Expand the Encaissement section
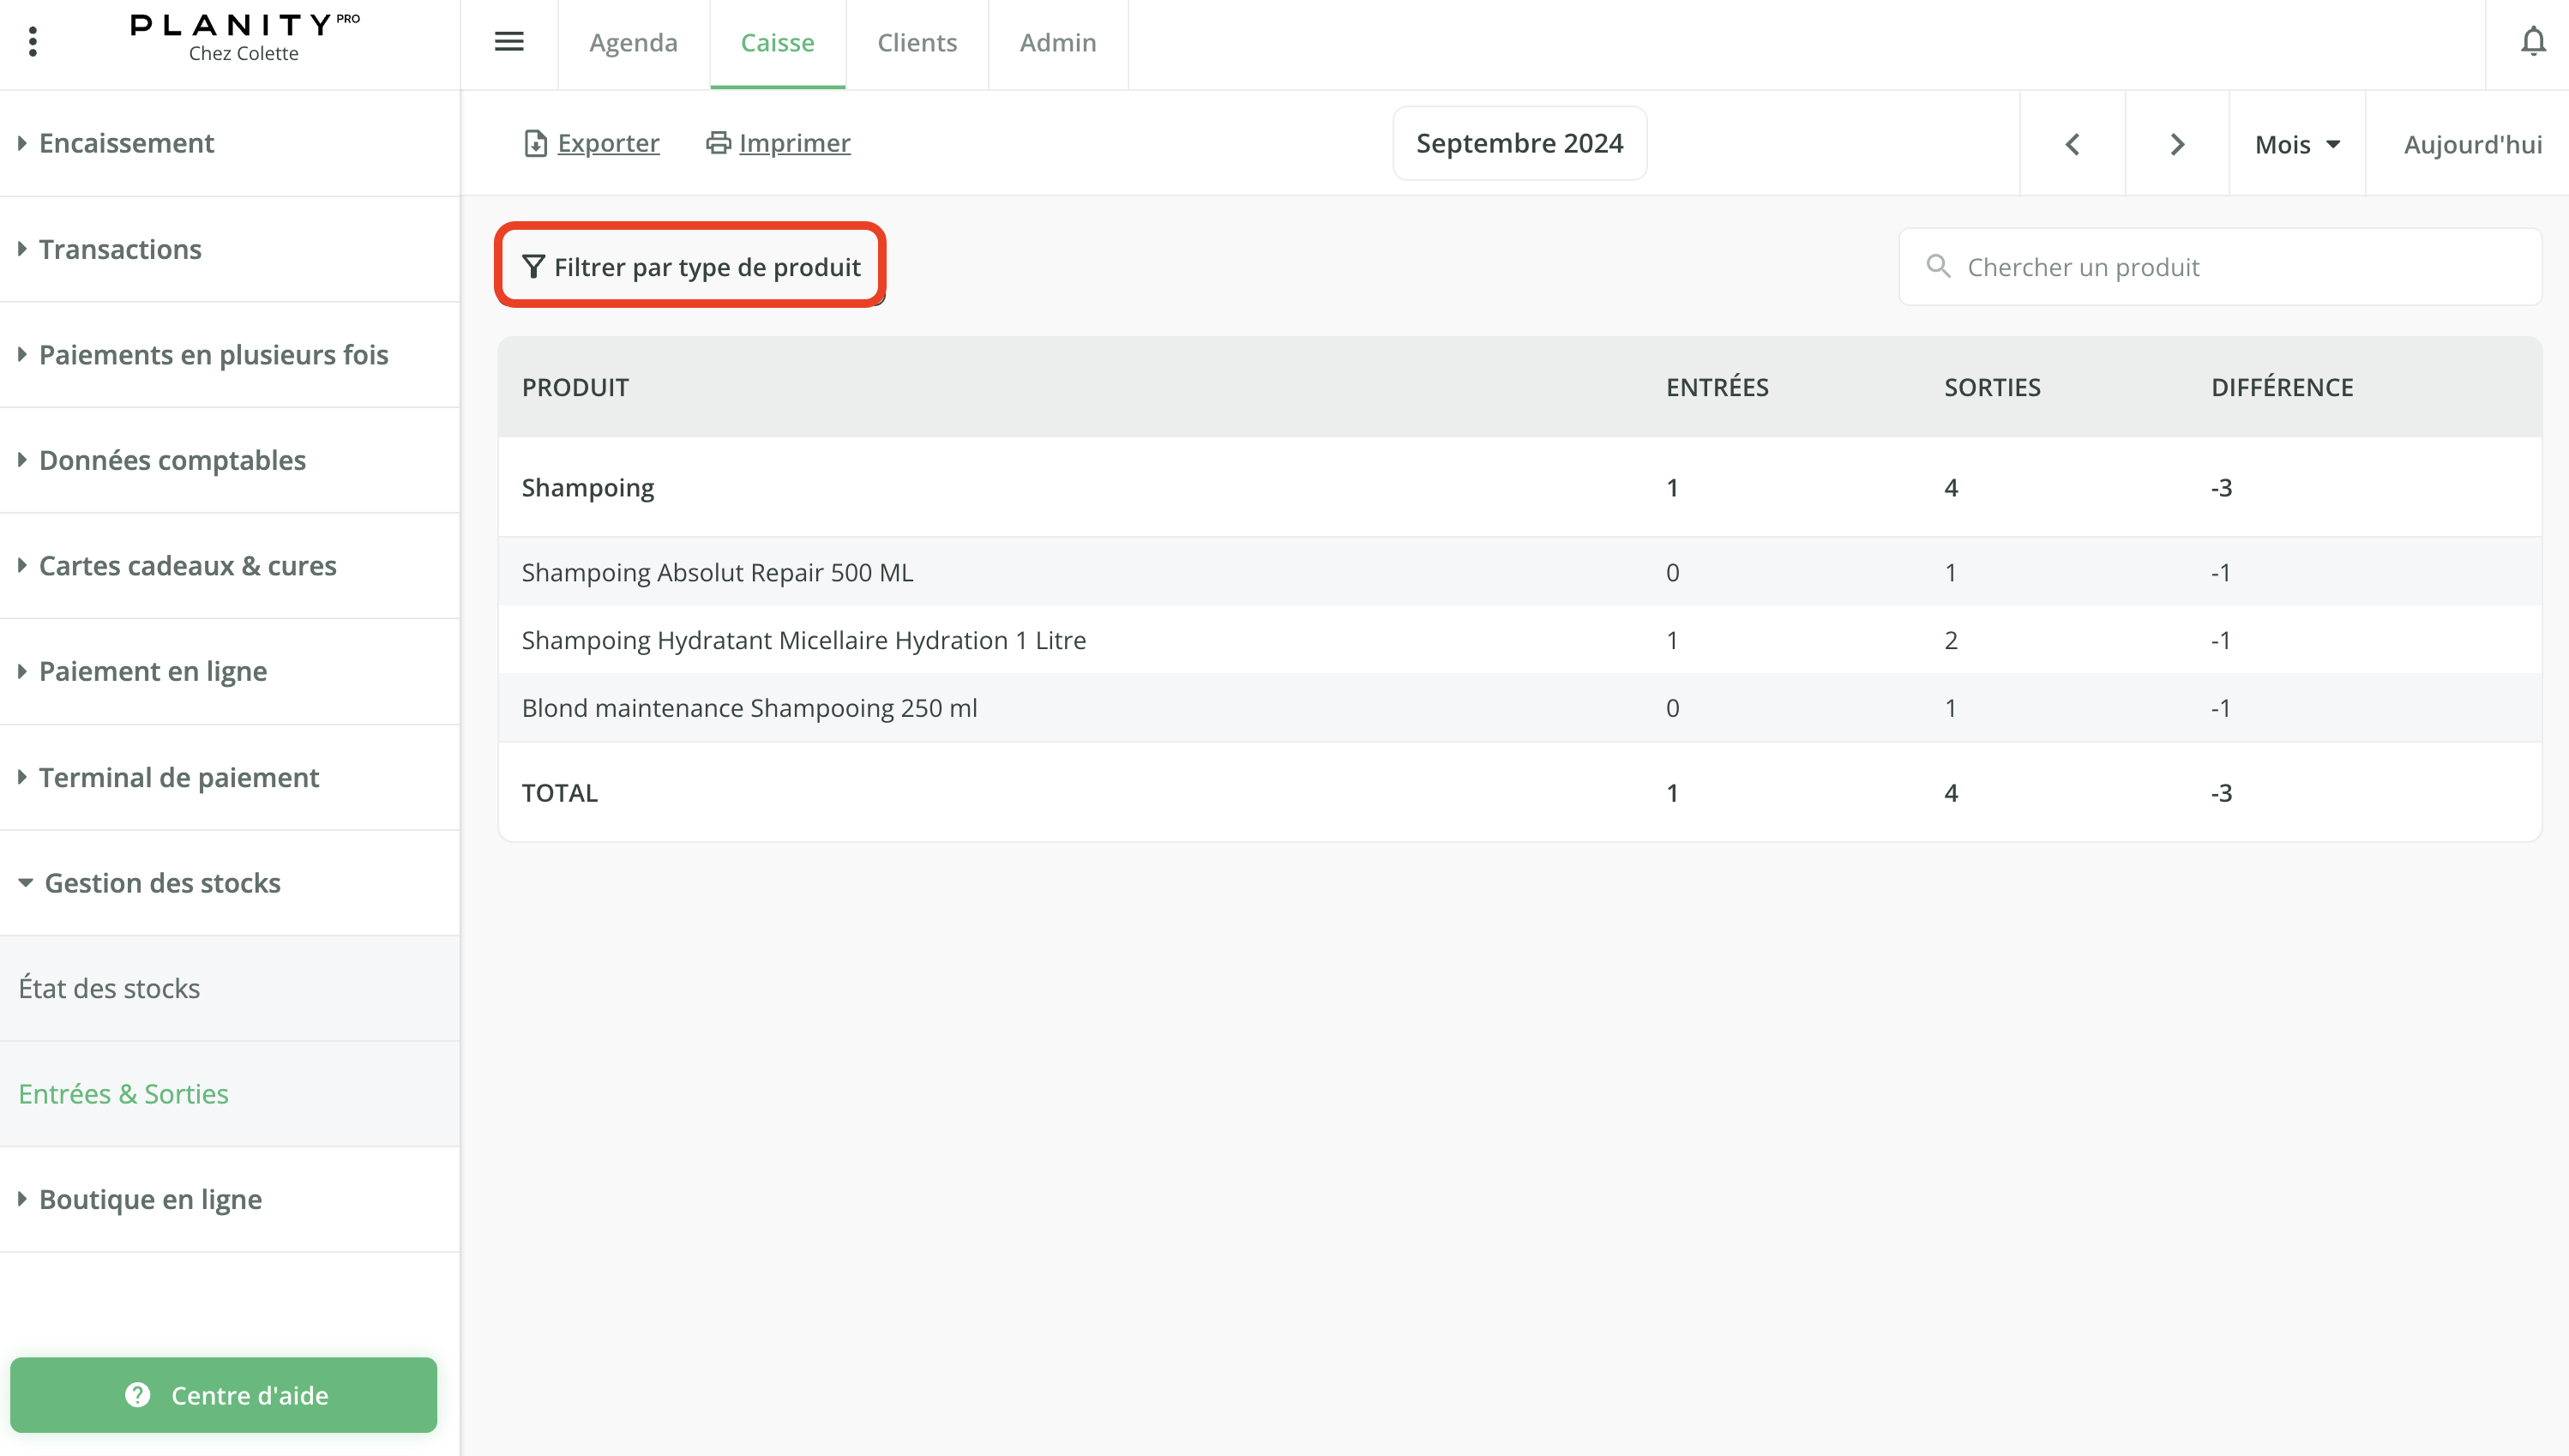The image size is (2569, 1456). point(126,143)
